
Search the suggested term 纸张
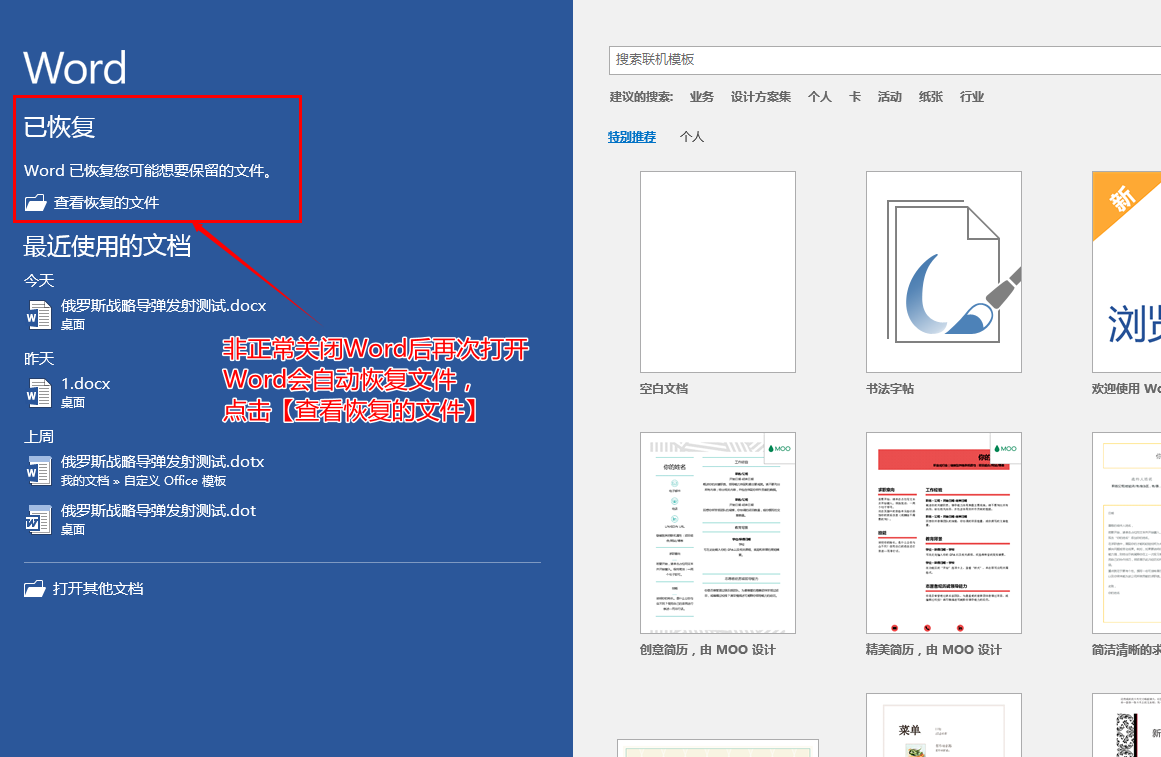(x=931, y=97)
